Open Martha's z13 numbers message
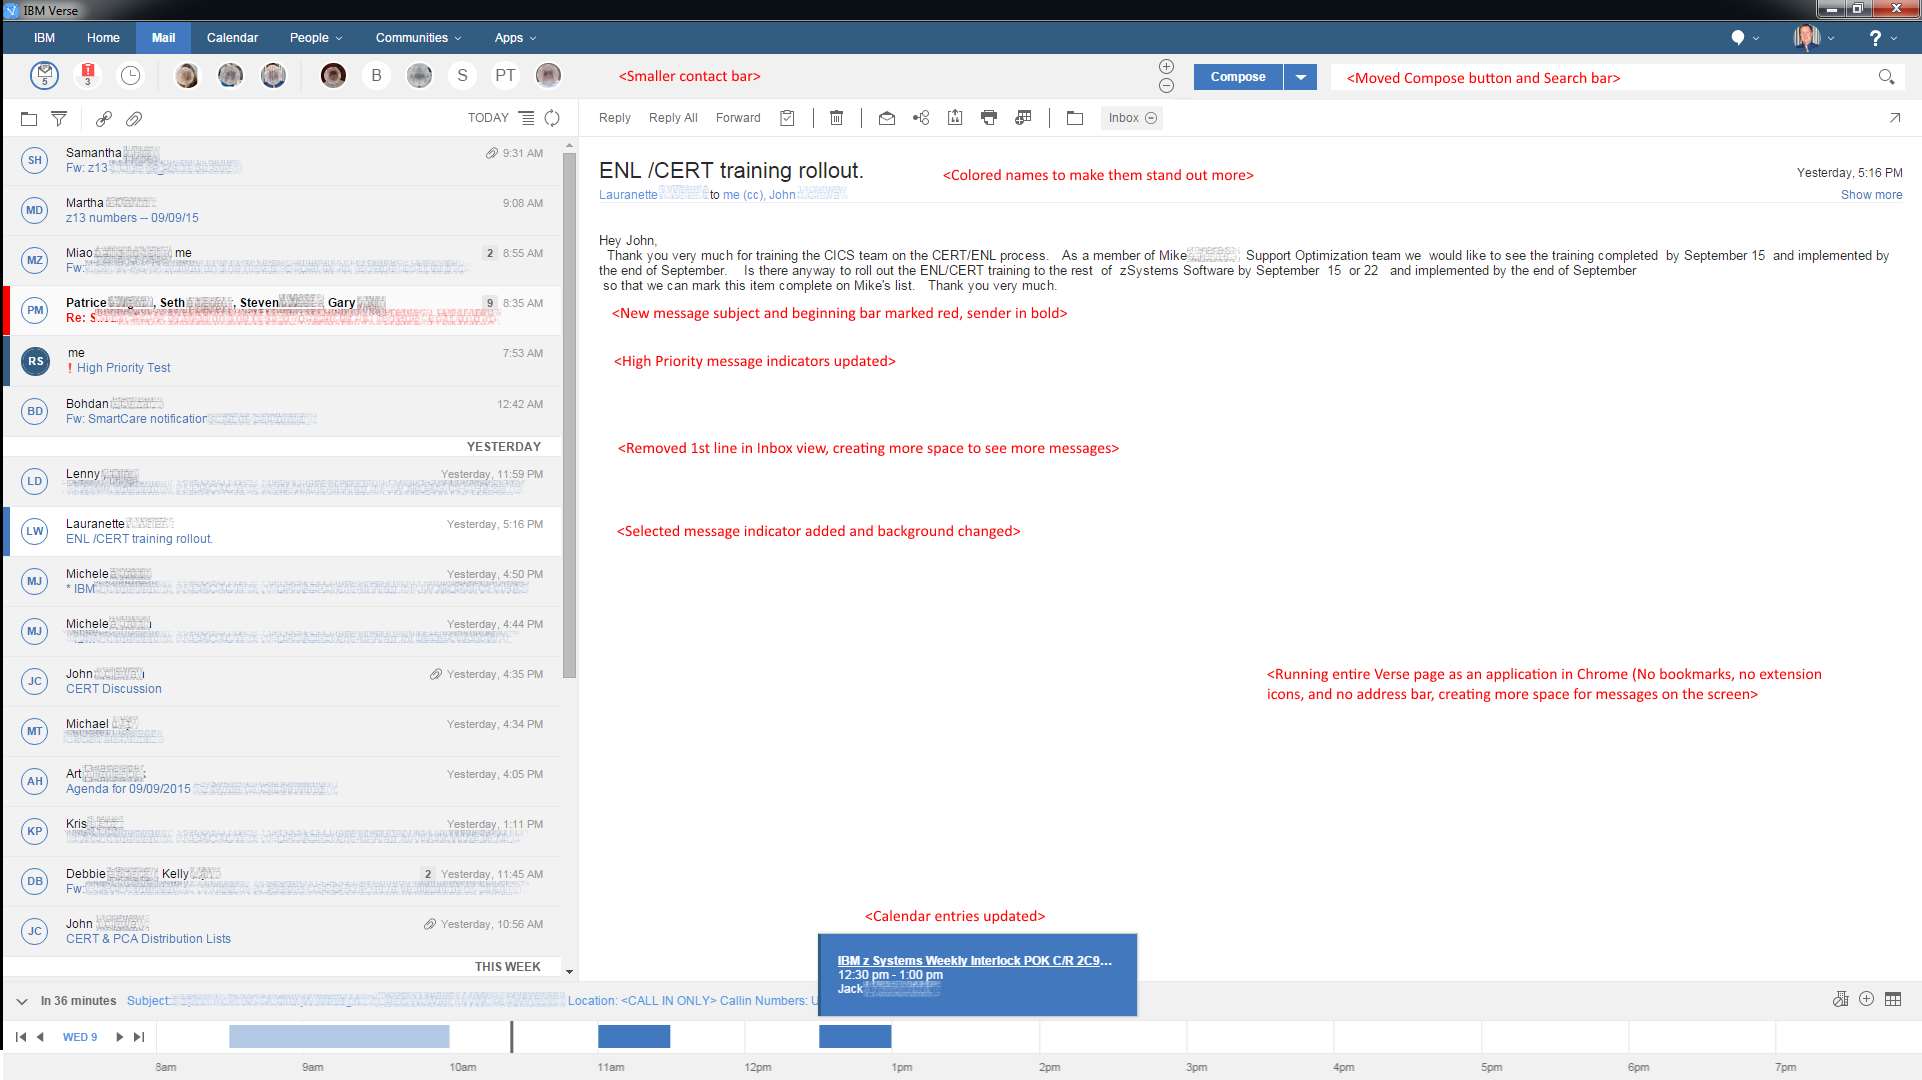1922x1080 pixels. tap(283, 210)
